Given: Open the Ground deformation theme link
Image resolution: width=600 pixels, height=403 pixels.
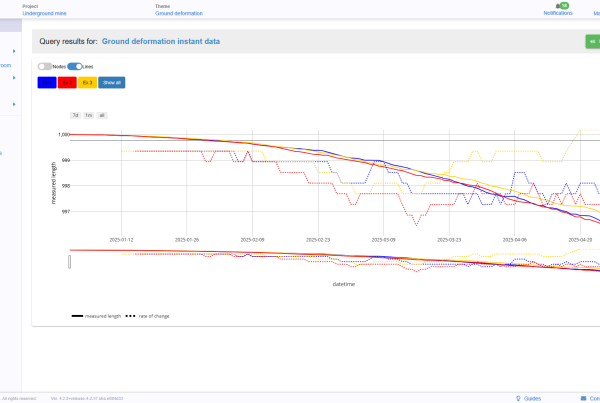Looking at the screenshot, I should click(x=179, y=14).
